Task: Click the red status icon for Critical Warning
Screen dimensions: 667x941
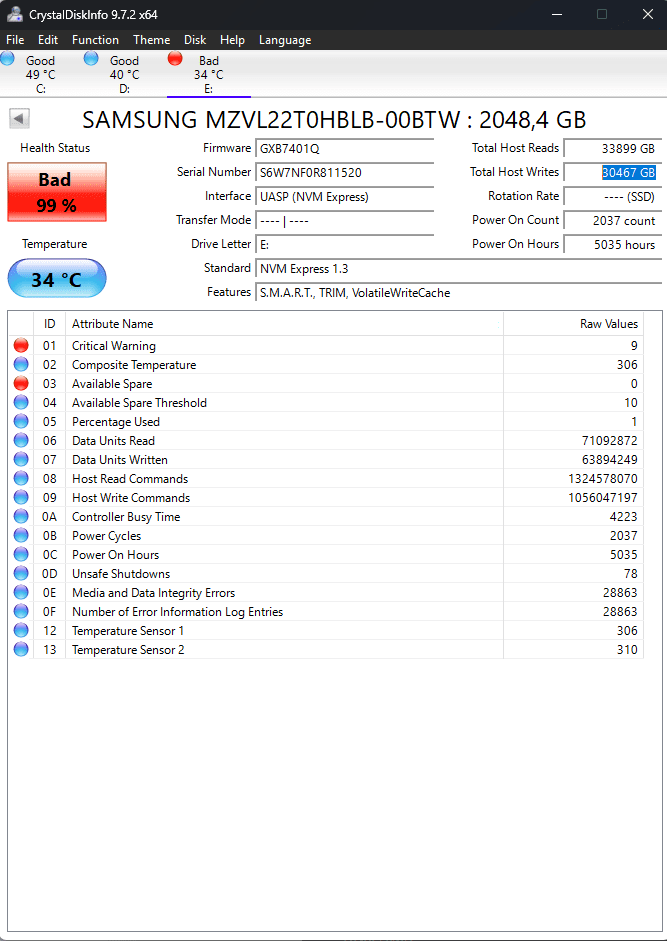Action: click(21, 345)
